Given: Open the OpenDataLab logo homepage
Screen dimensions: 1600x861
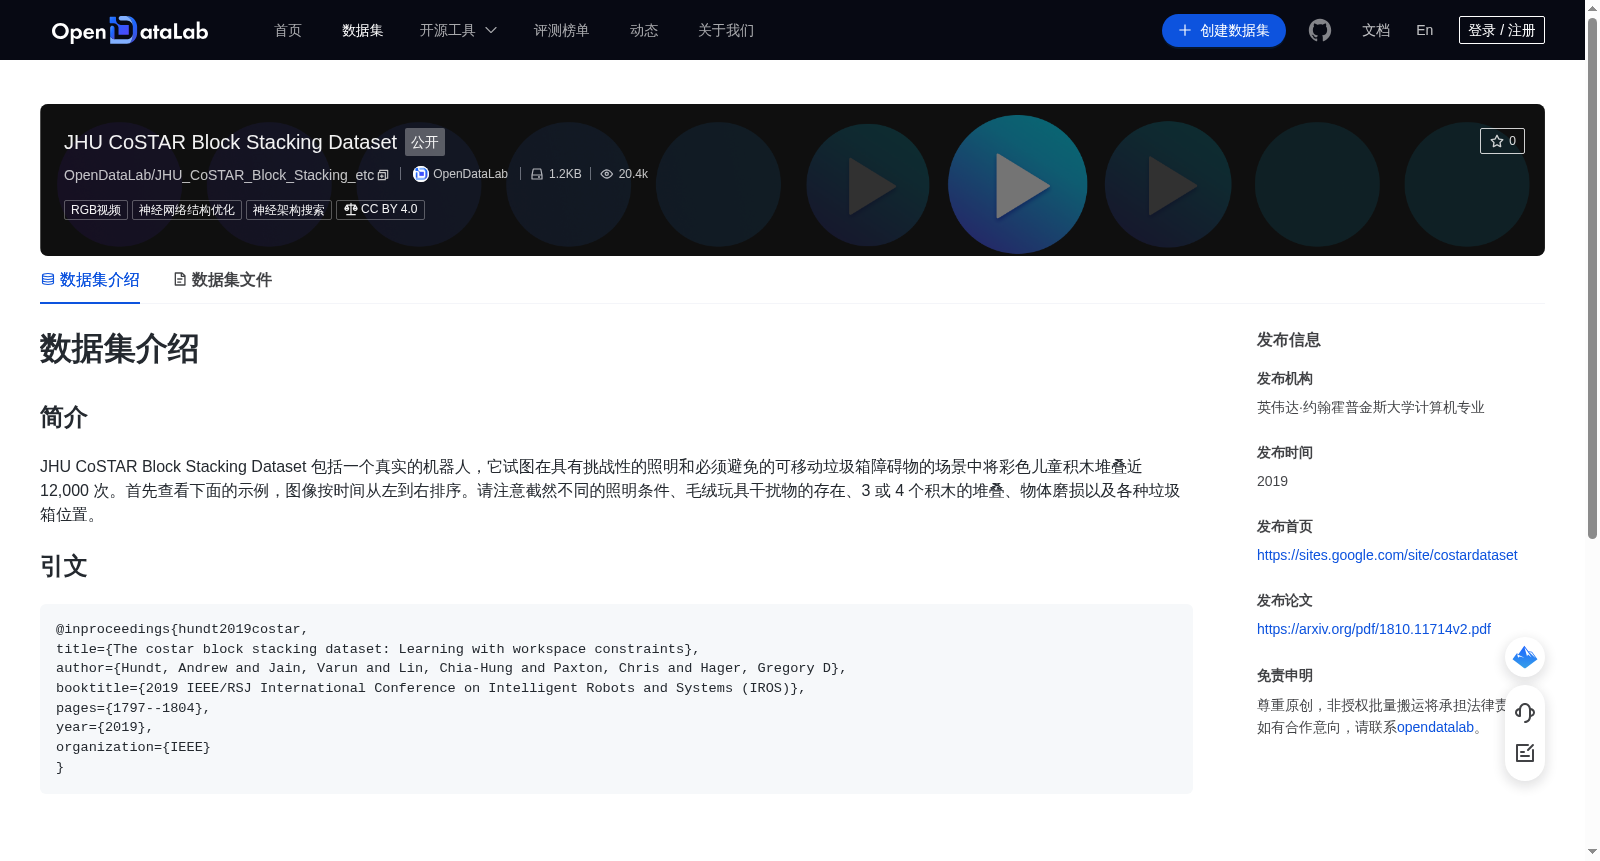Looking at the screenshot, I should [130, 30].
